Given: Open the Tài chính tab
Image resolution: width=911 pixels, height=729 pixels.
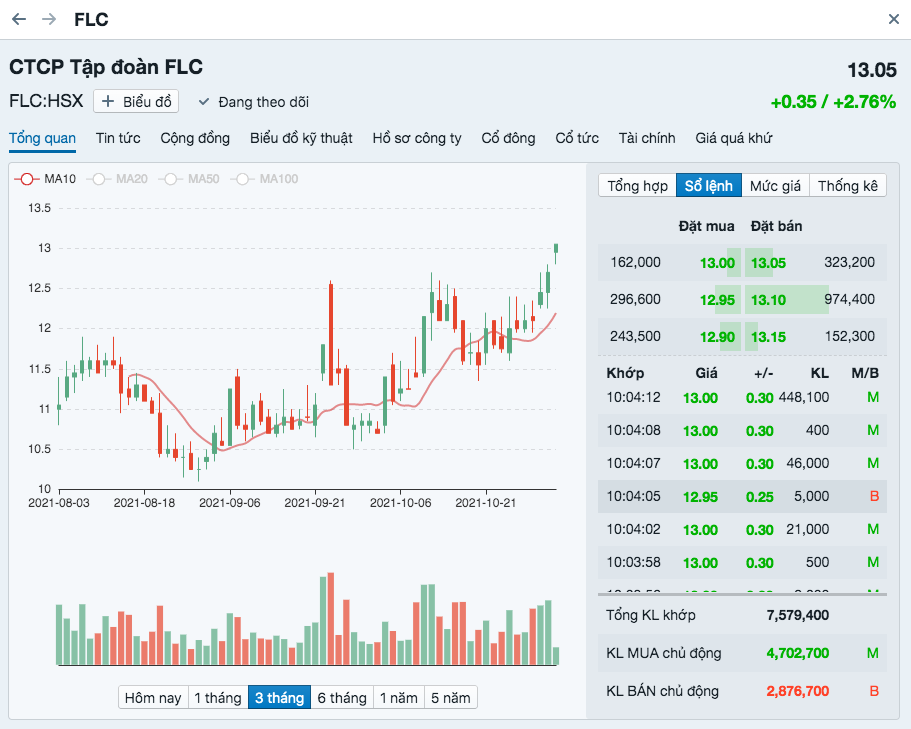Looking at the screenshot, I should point(647,138).
